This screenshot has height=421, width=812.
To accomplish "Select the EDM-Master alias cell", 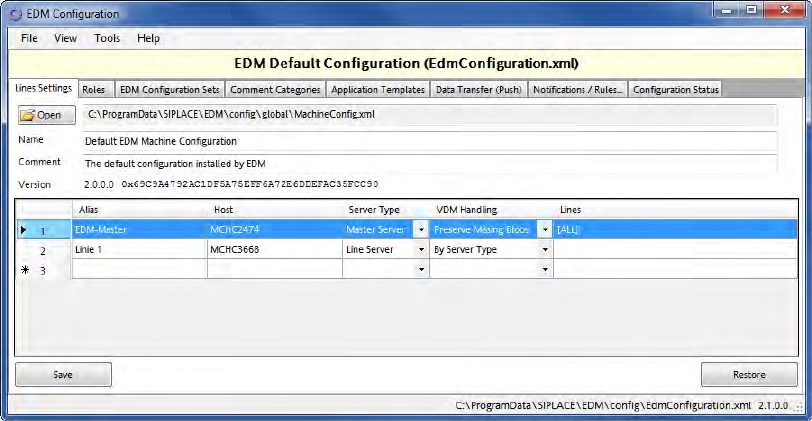I will click(139, 229).
